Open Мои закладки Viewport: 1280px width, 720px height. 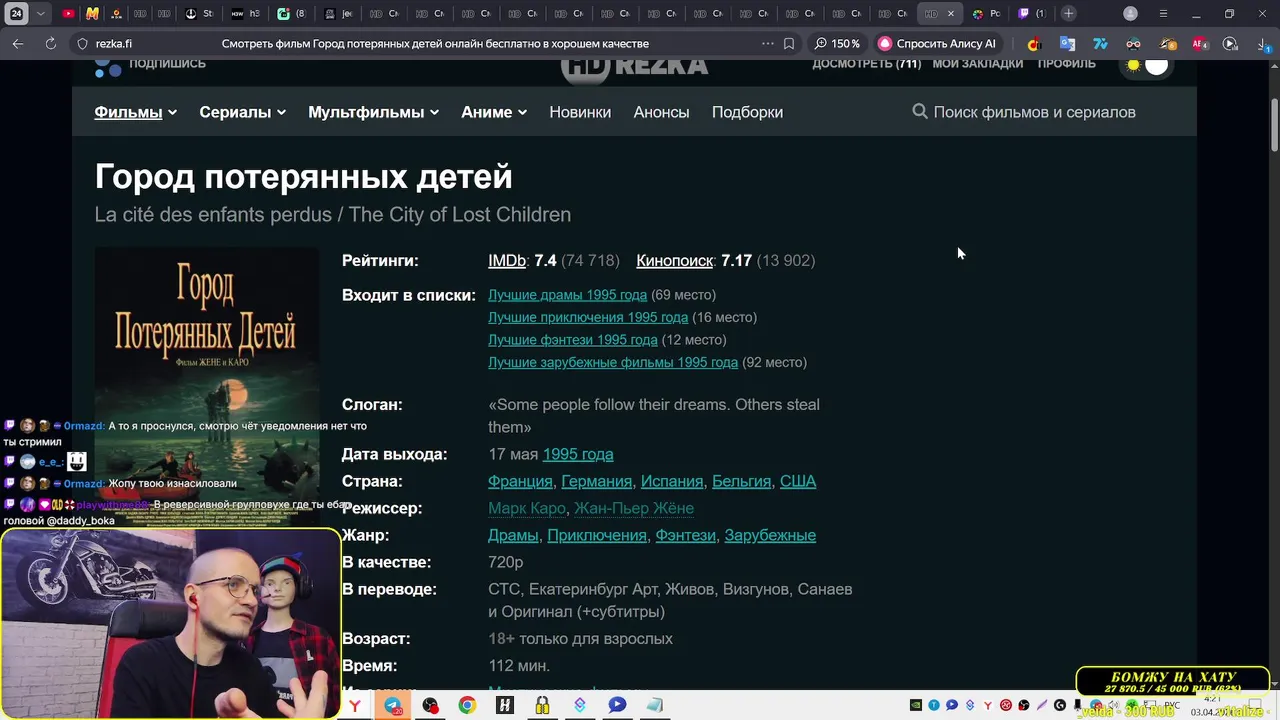click(x=977, y=64)
